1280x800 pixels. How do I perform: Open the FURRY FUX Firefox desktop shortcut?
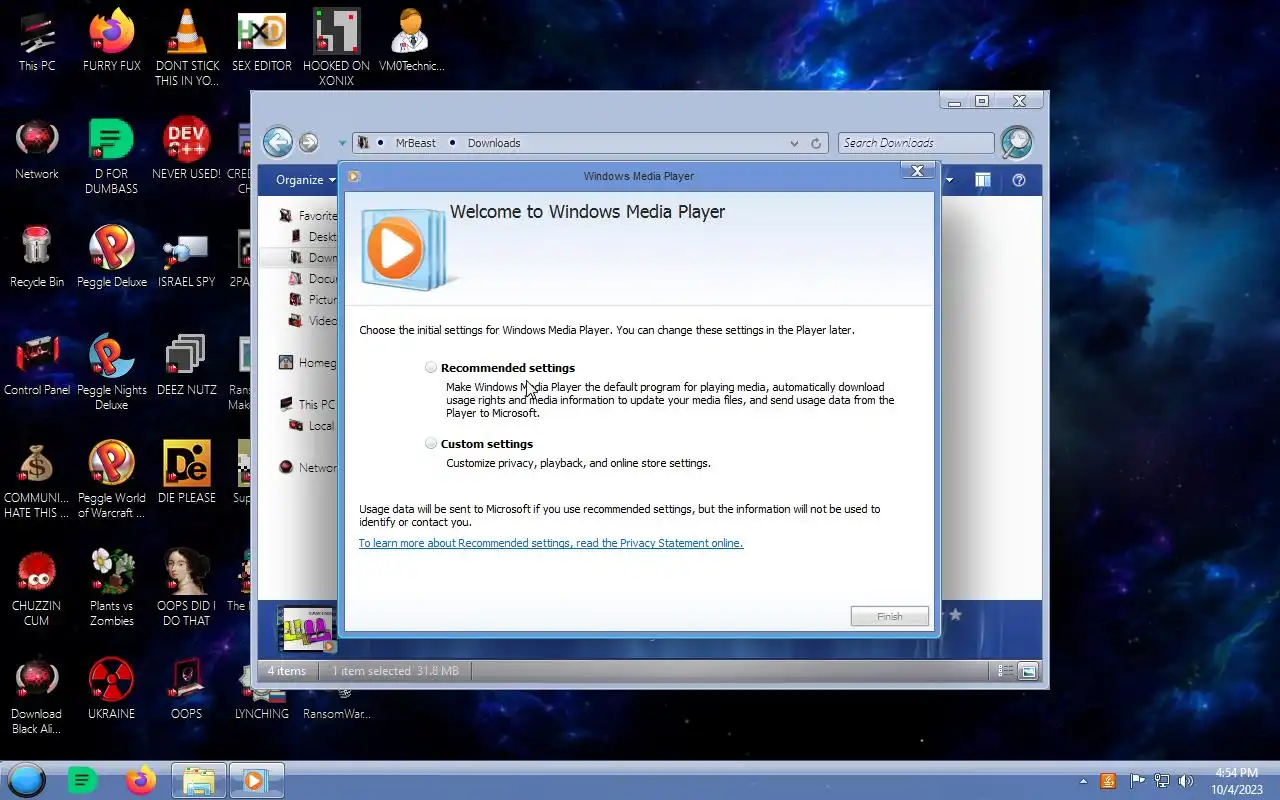(x=111, y=41)
